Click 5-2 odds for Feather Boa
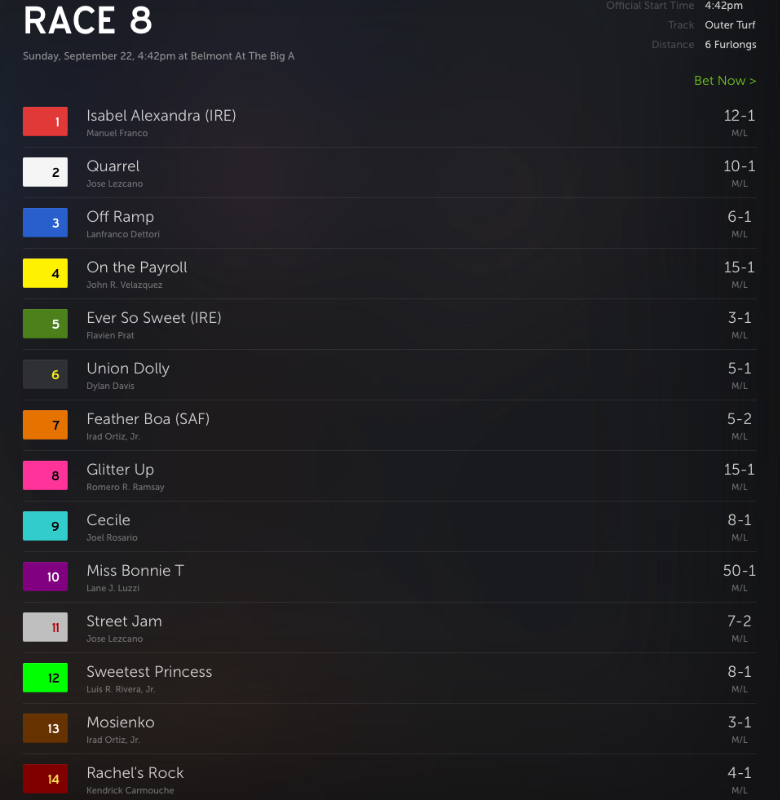This screenshot has height=800, width=780. coord(739,419)
